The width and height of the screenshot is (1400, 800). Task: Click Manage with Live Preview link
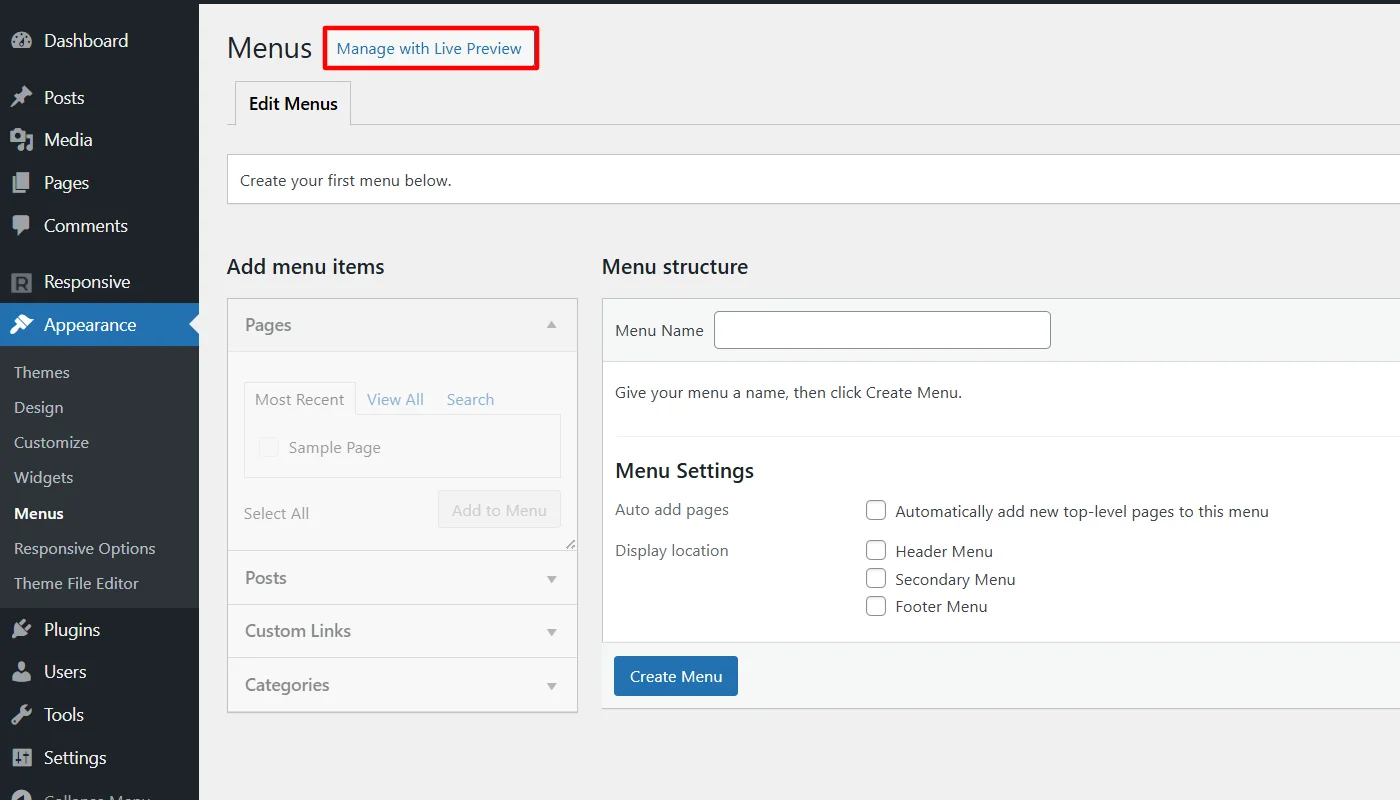coord(429,49)
